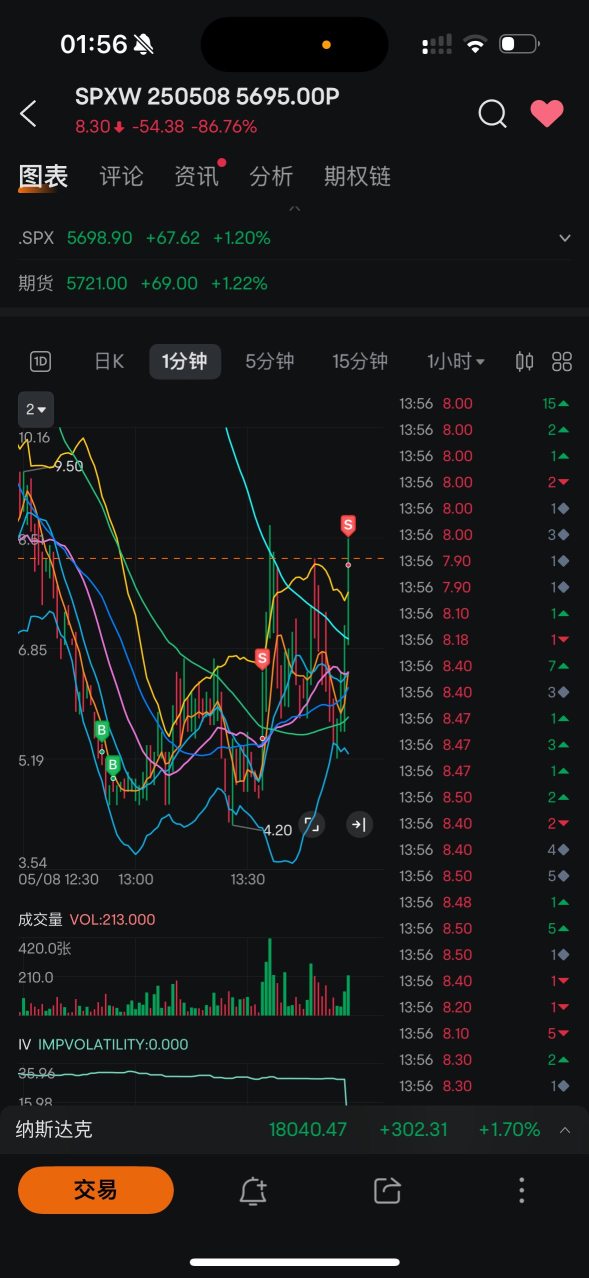This screenshot has width=589, height=1278.
Task: Tap the 4.20 low price label on chart
Action: tap(277, 830)
